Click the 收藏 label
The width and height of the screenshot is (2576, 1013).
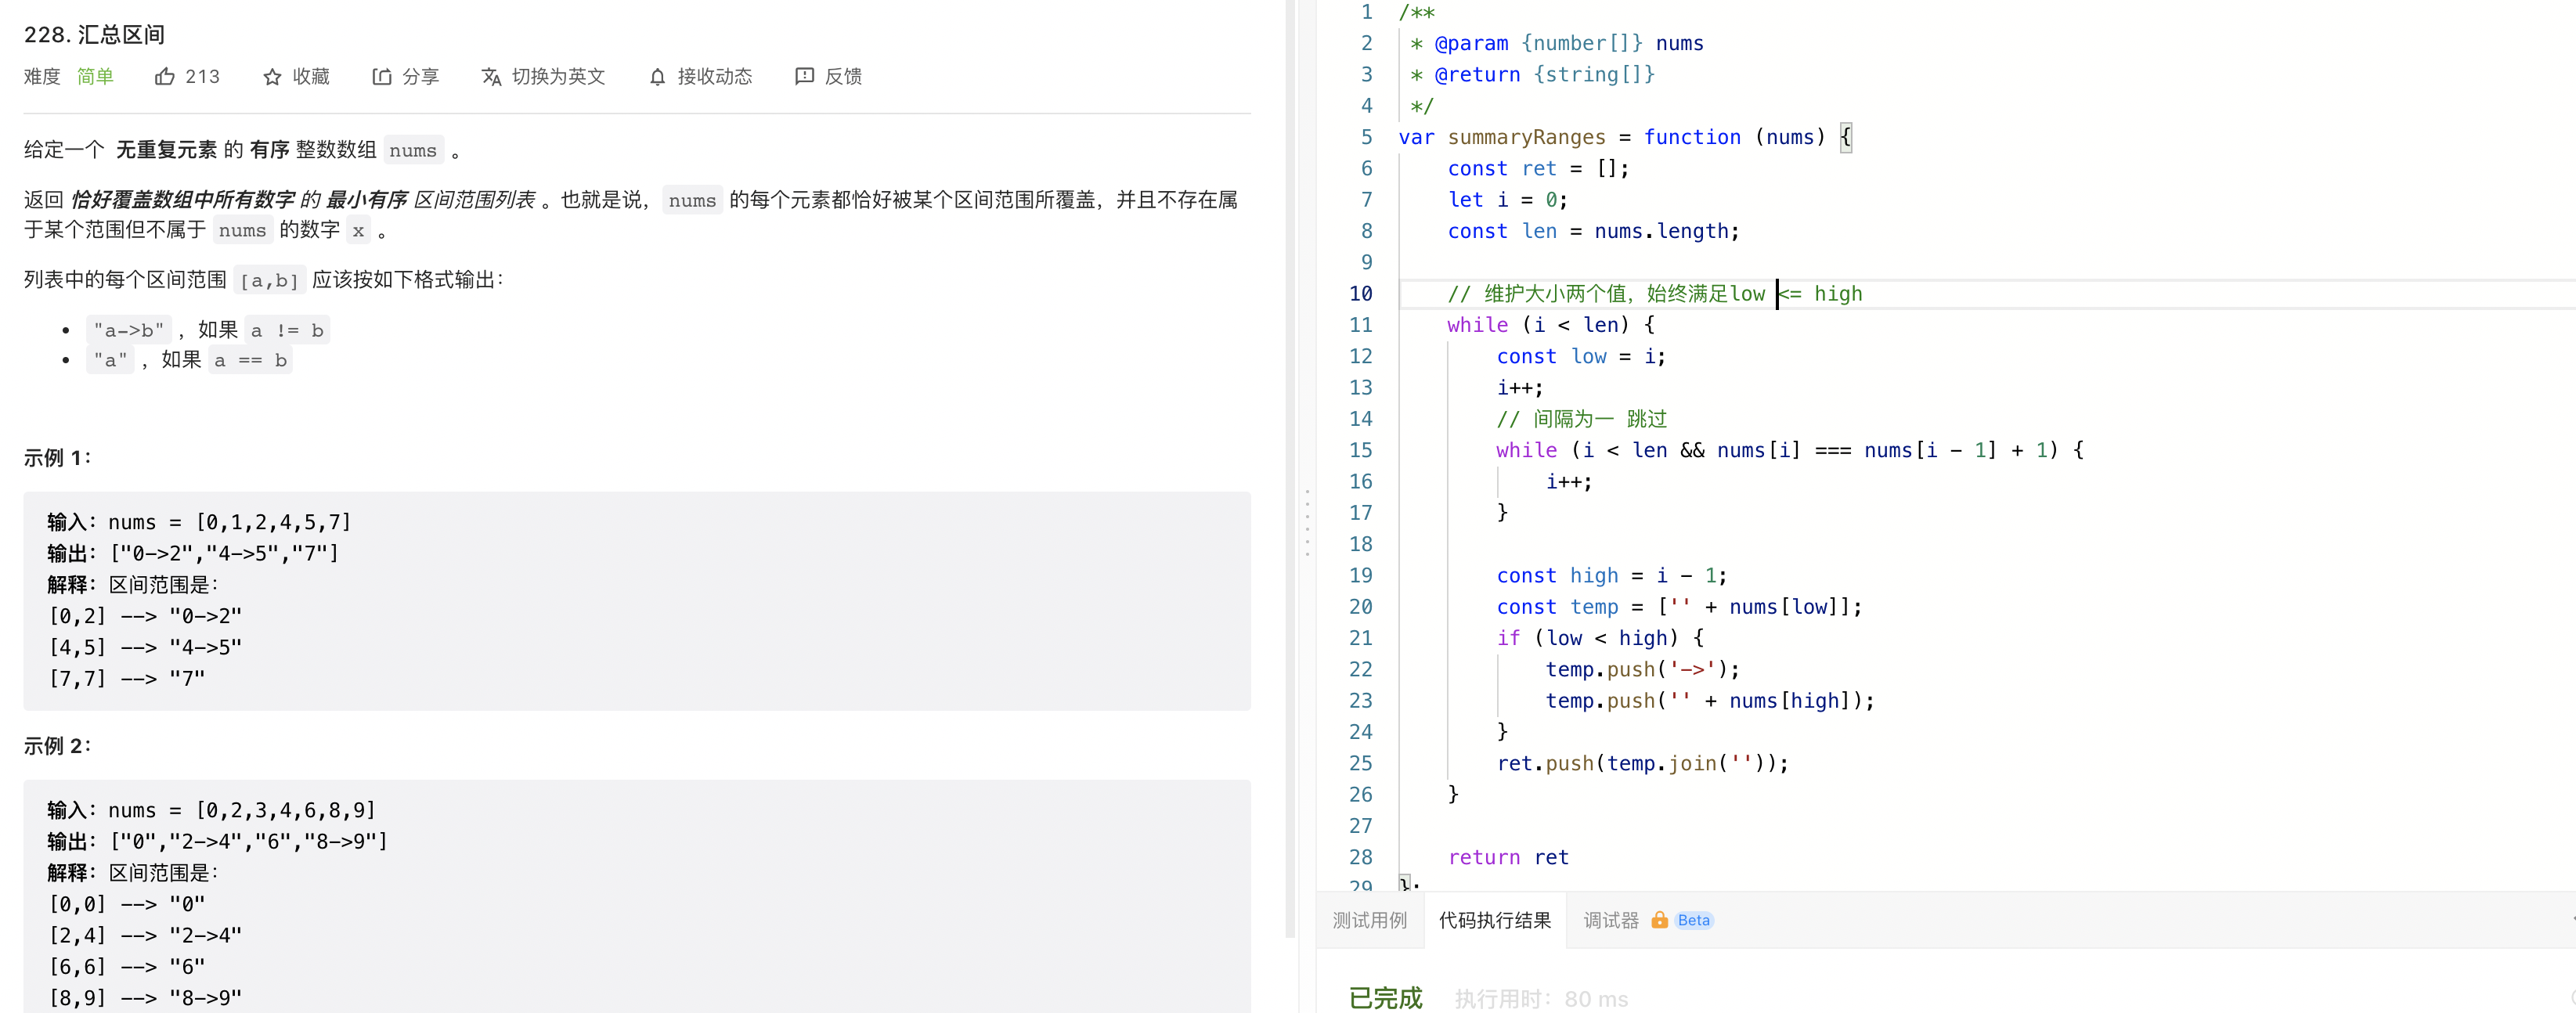(311, 76)
